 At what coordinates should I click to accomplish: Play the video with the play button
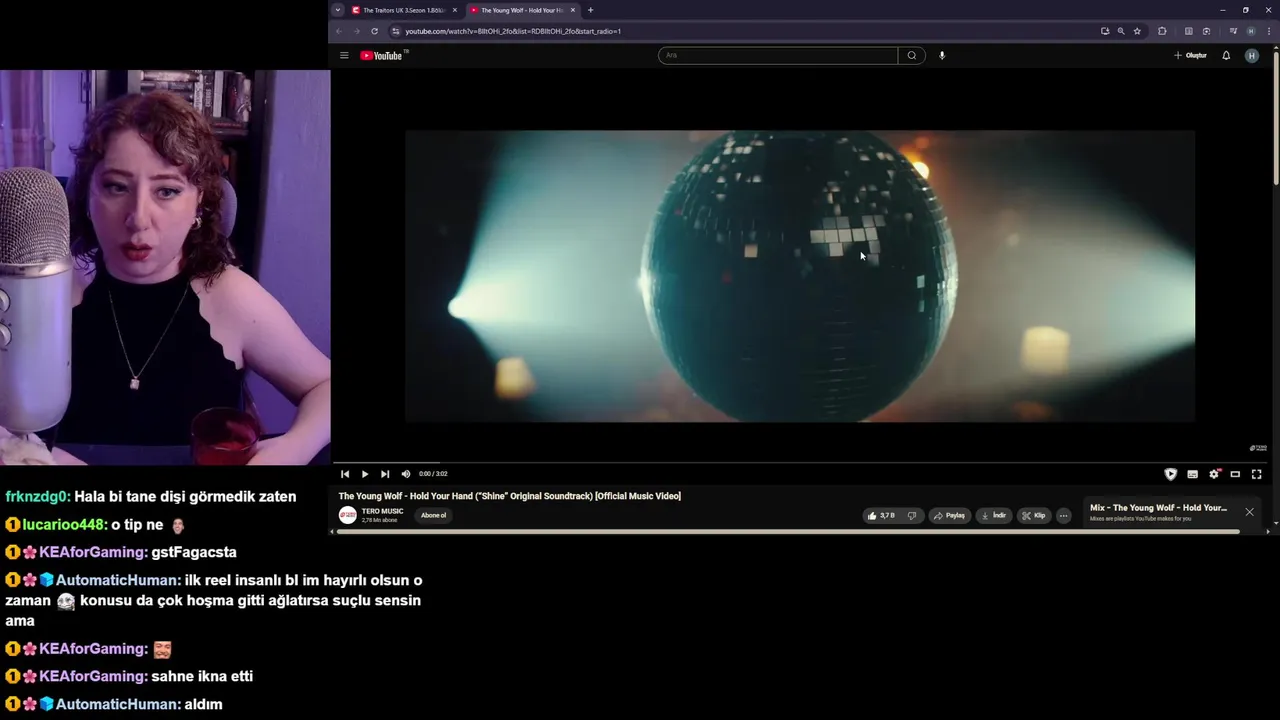tap(365, 474)
